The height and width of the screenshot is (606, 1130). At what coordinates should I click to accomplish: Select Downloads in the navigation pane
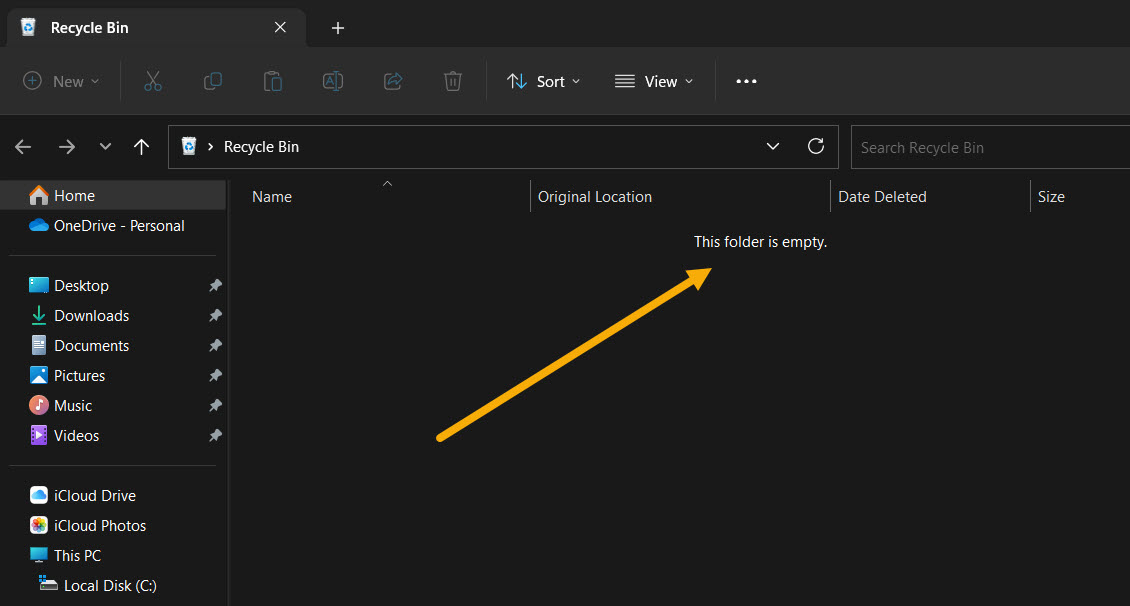click(91, 316)
